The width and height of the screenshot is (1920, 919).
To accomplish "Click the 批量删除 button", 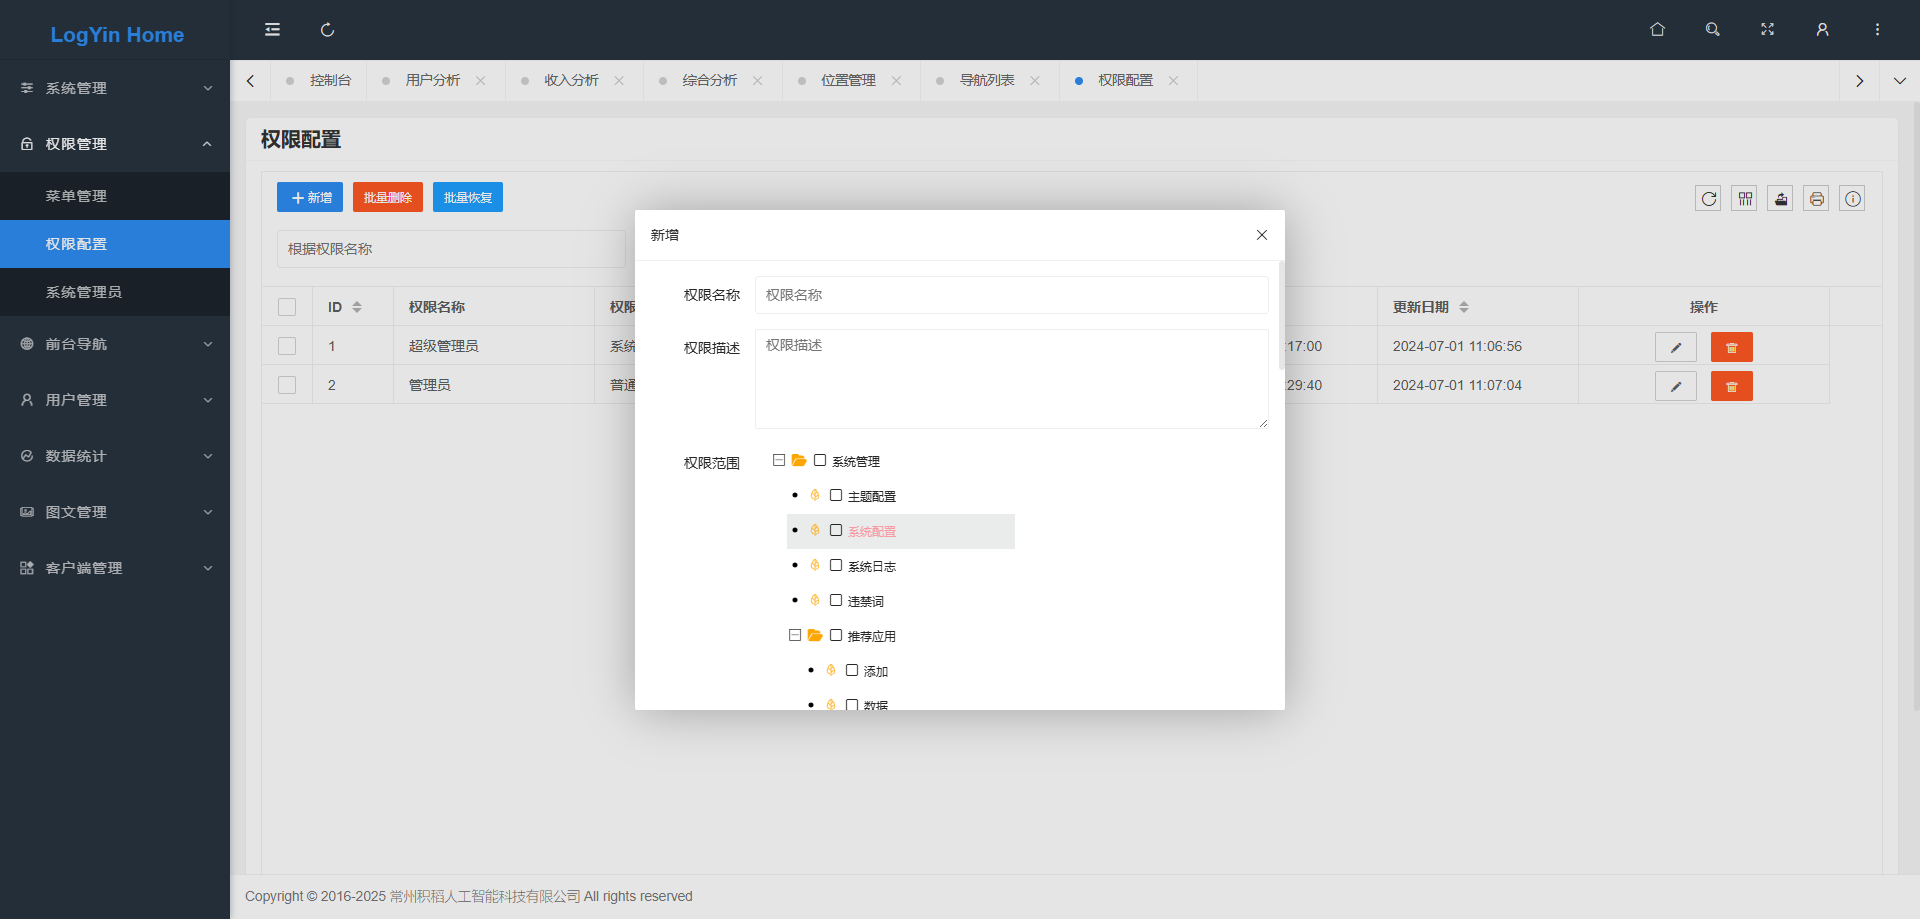I will (x=388, y=197).
